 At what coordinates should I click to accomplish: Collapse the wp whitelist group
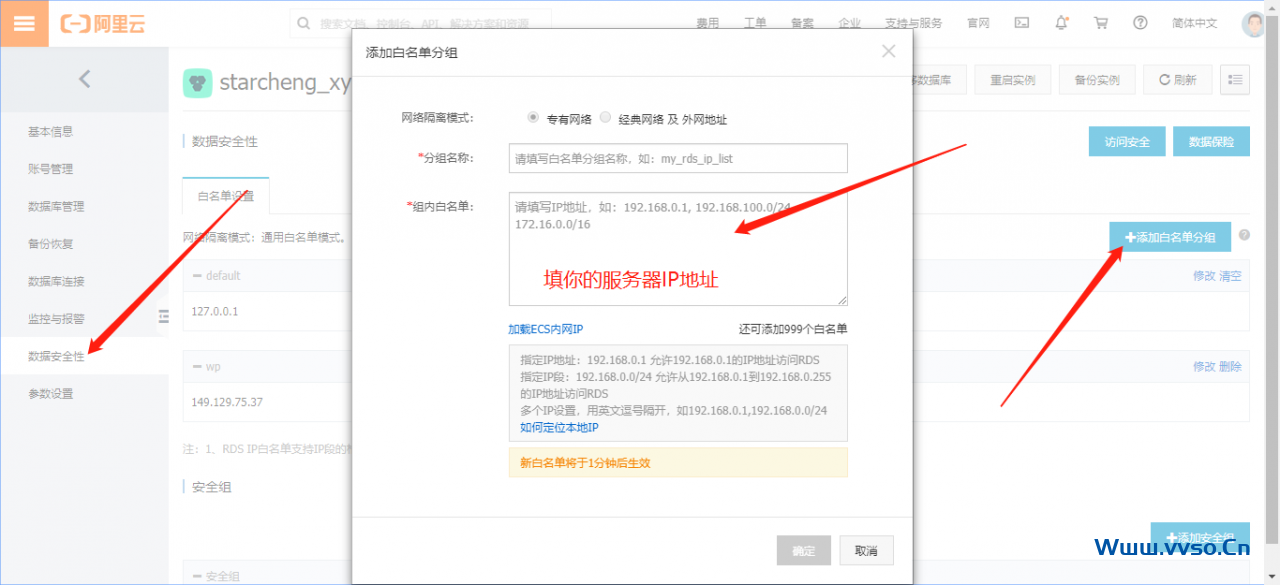pyautogui.click(x=198, y=367)
